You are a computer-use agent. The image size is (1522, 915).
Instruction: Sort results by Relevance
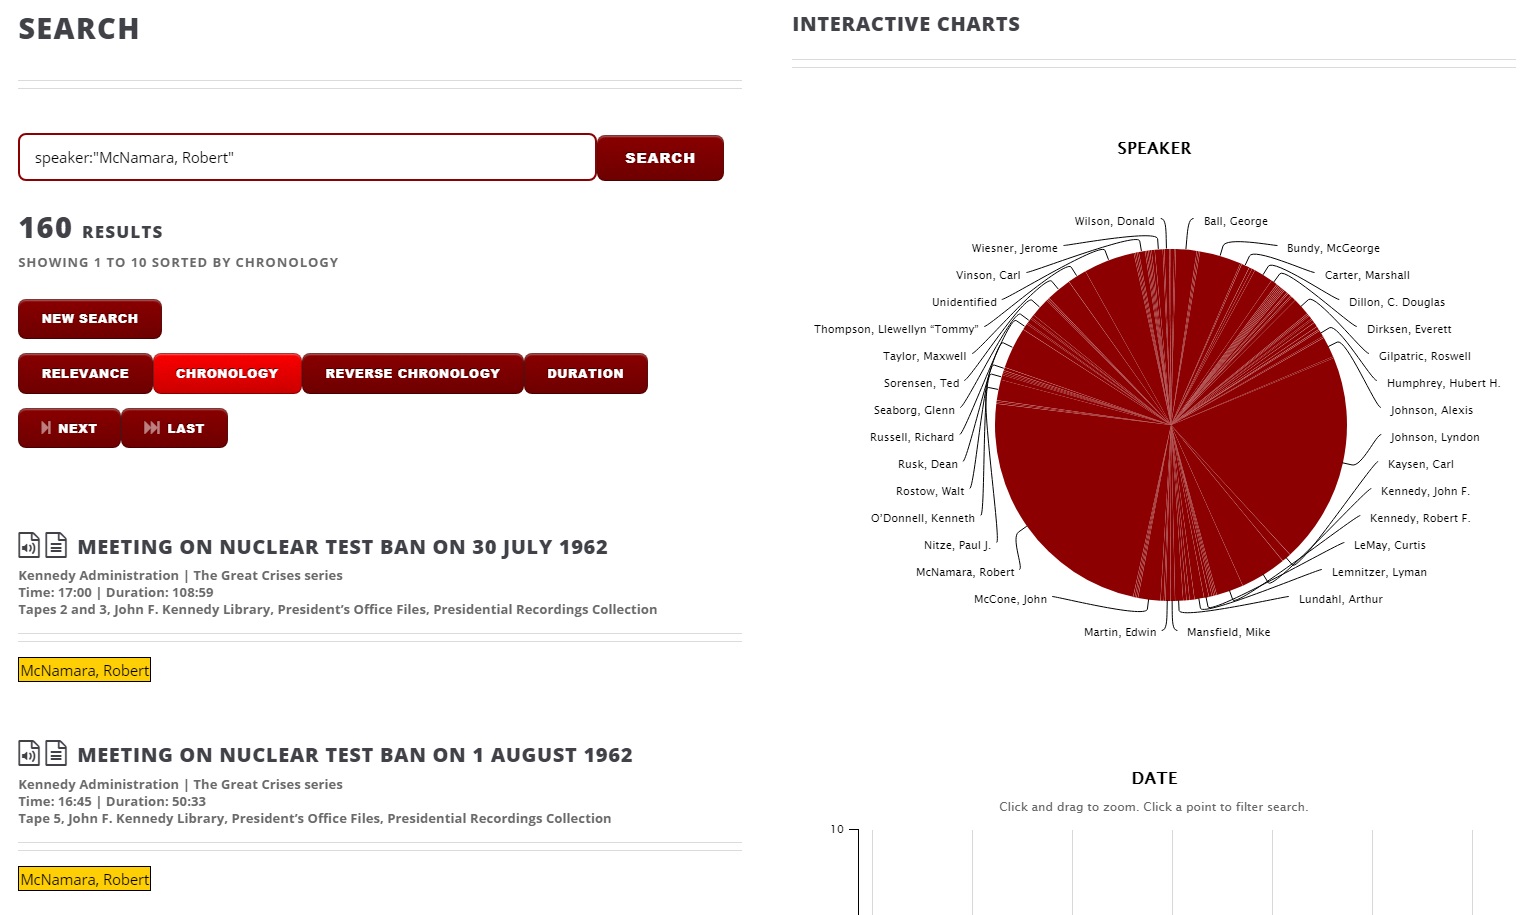pyautogui.click(x=85, y=374)
